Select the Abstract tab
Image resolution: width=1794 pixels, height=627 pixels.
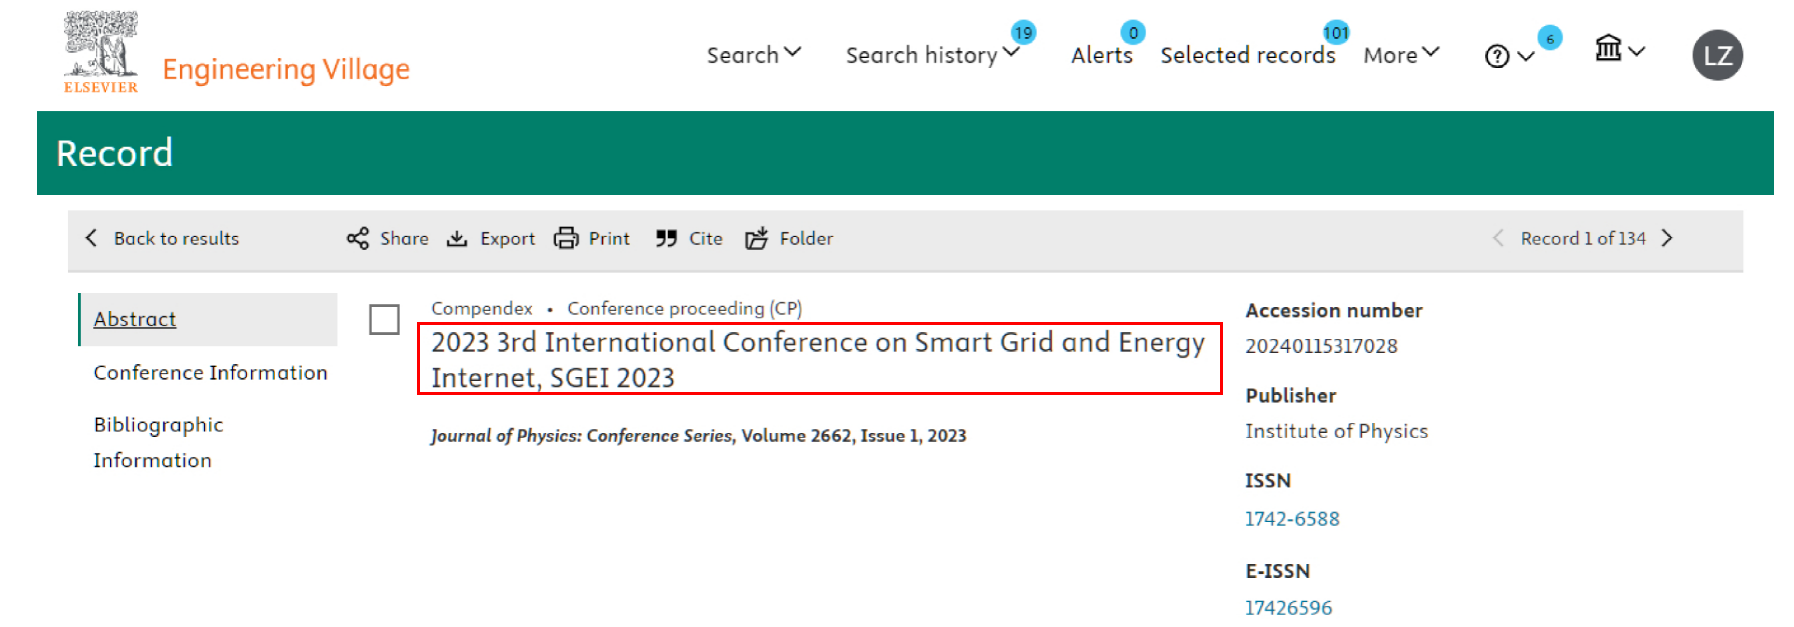[208, 319]
